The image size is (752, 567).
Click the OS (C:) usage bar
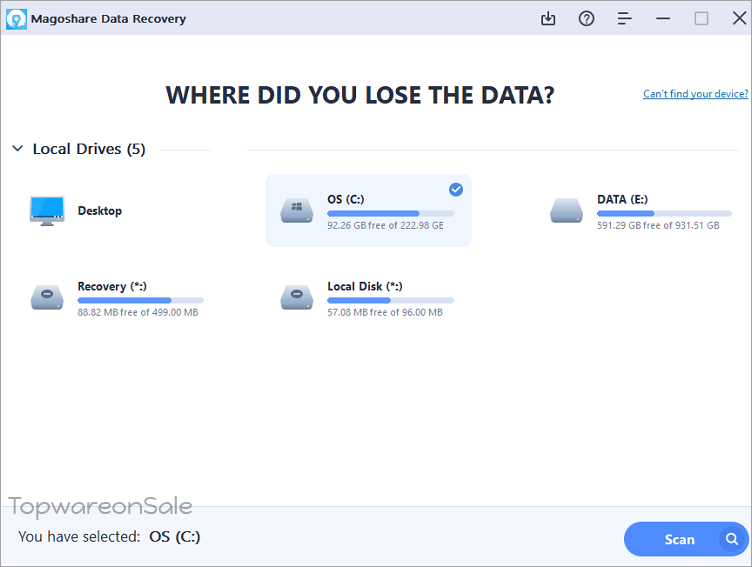tap(390, 213)
